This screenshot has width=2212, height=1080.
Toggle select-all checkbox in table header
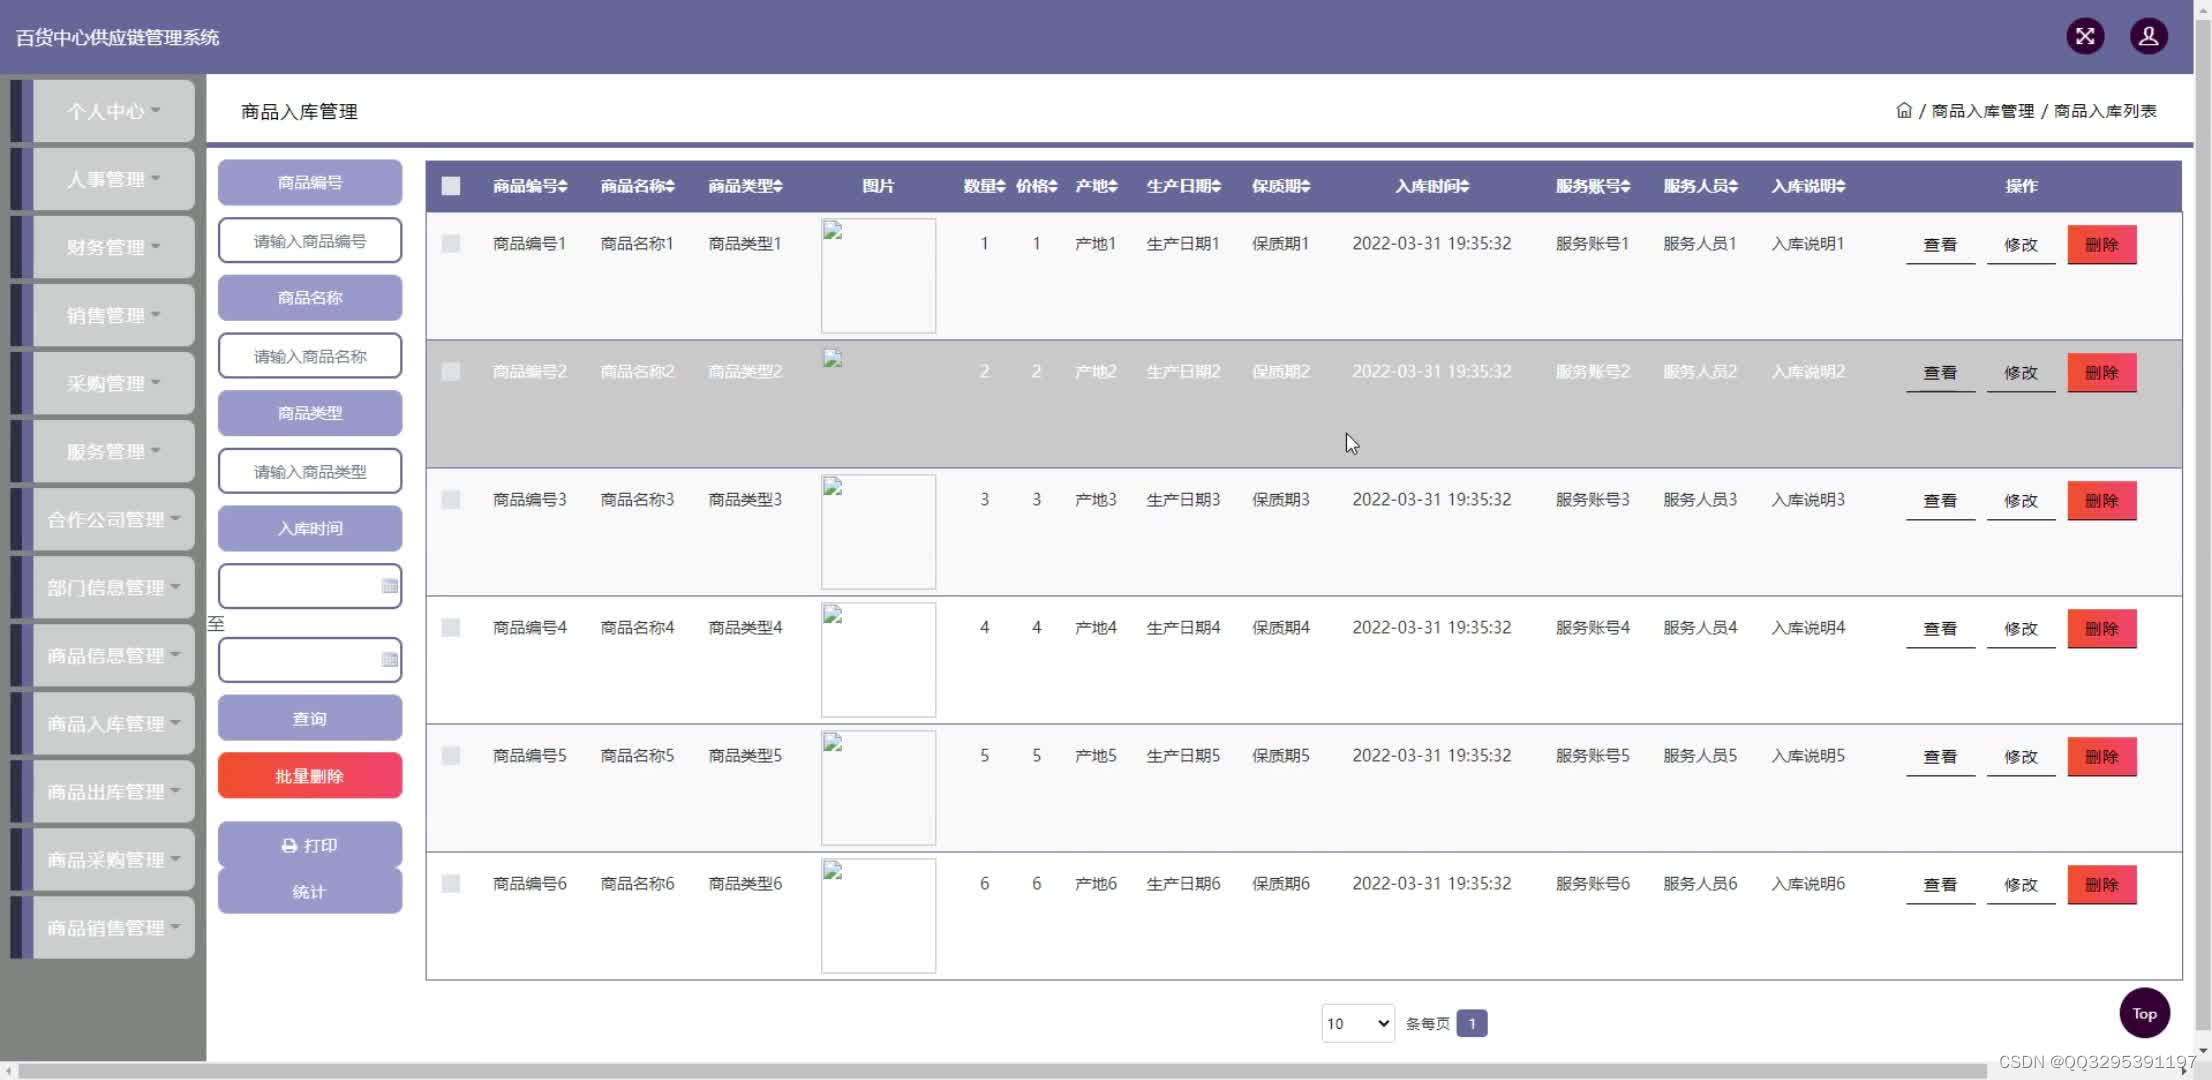[451, 186]
